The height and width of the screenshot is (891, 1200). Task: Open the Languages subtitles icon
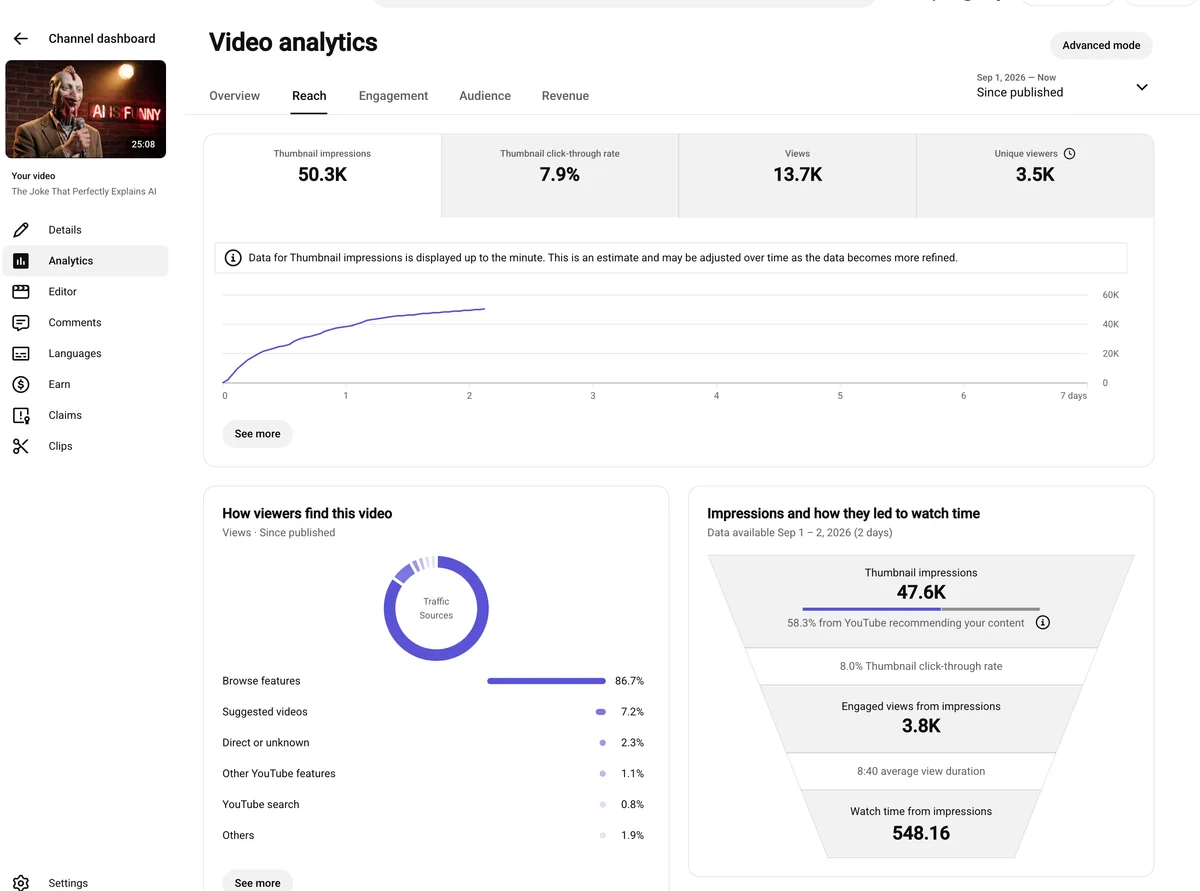[x=21, y=354]
